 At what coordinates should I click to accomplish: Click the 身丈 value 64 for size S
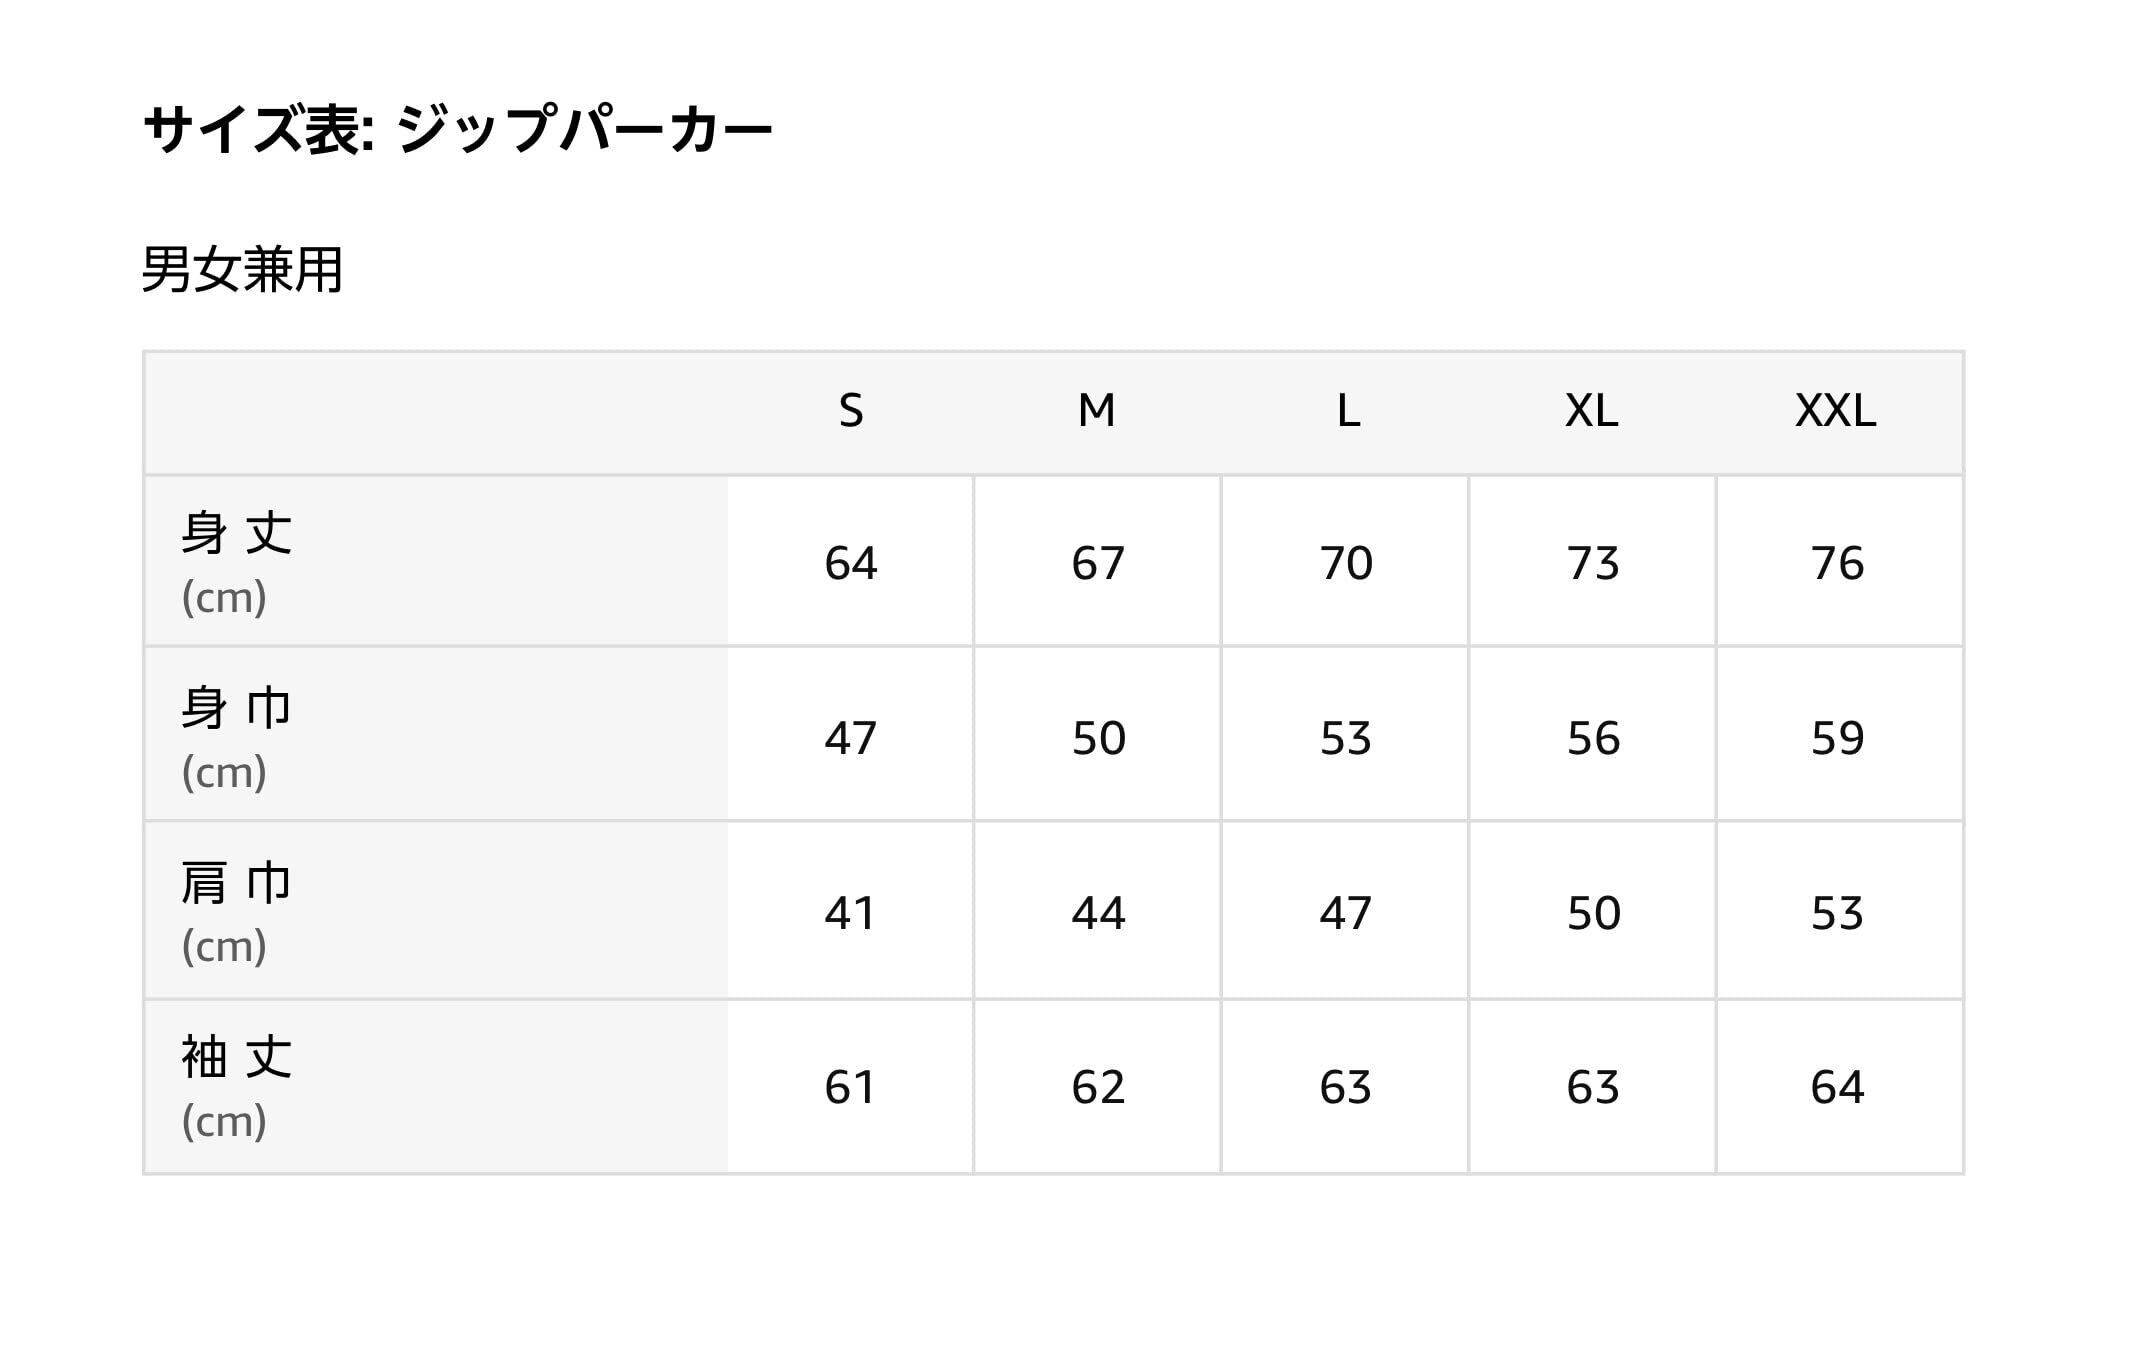click(850, 563)
